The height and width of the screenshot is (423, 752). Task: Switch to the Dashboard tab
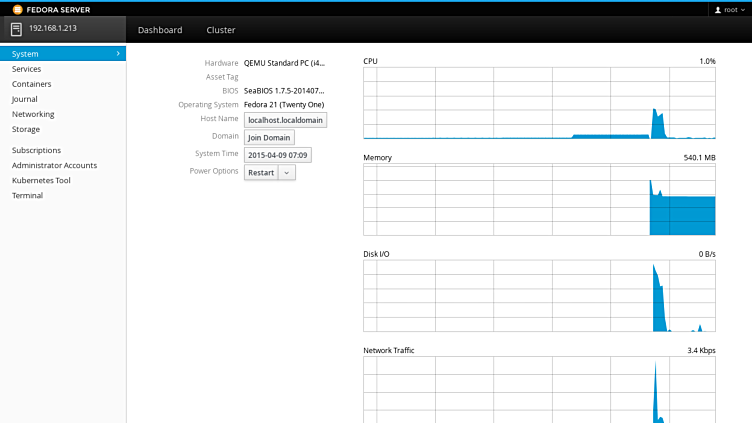point(160,30)
